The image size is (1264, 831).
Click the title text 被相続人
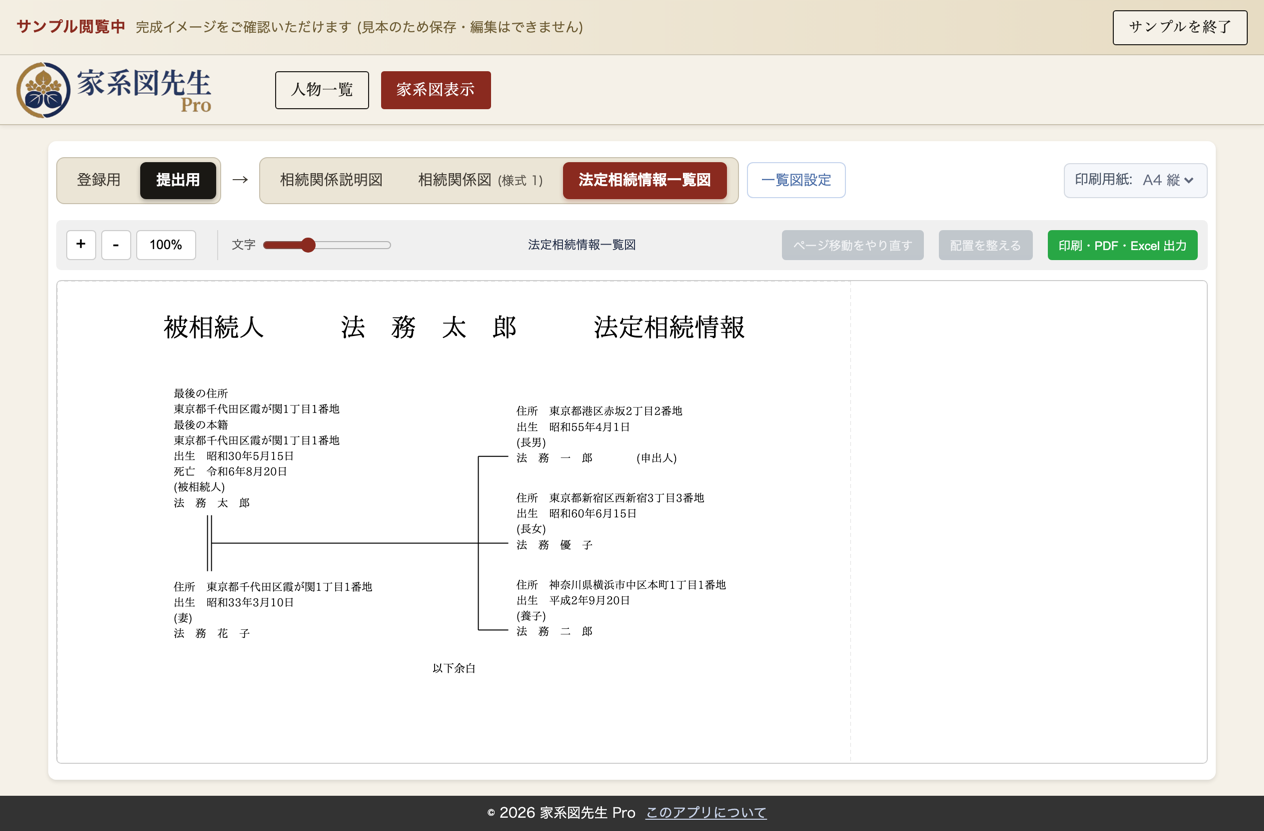point(213,328)
